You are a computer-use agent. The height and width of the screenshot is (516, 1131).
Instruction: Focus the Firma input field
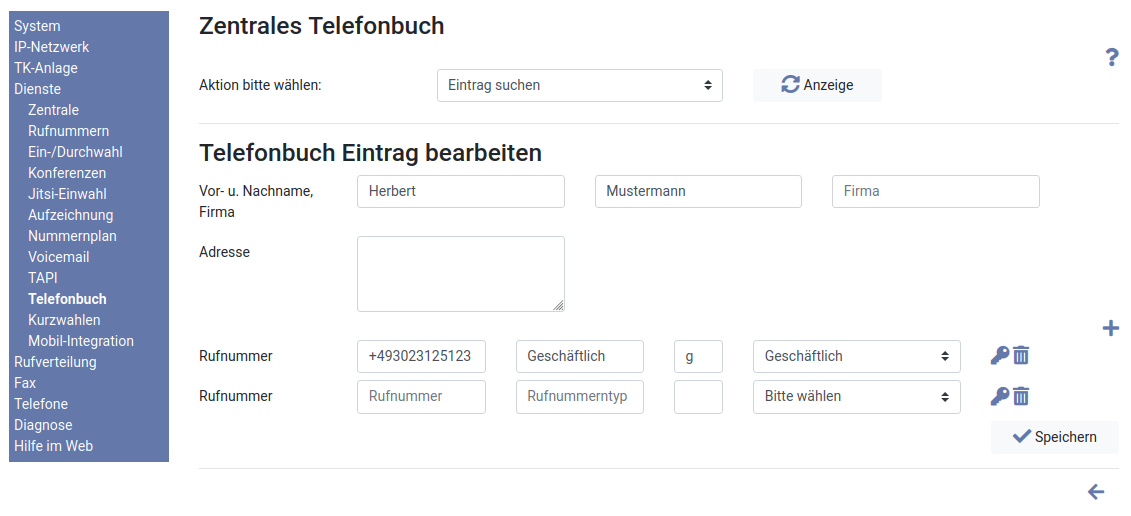pyautogui.click(x=935, y=191)
